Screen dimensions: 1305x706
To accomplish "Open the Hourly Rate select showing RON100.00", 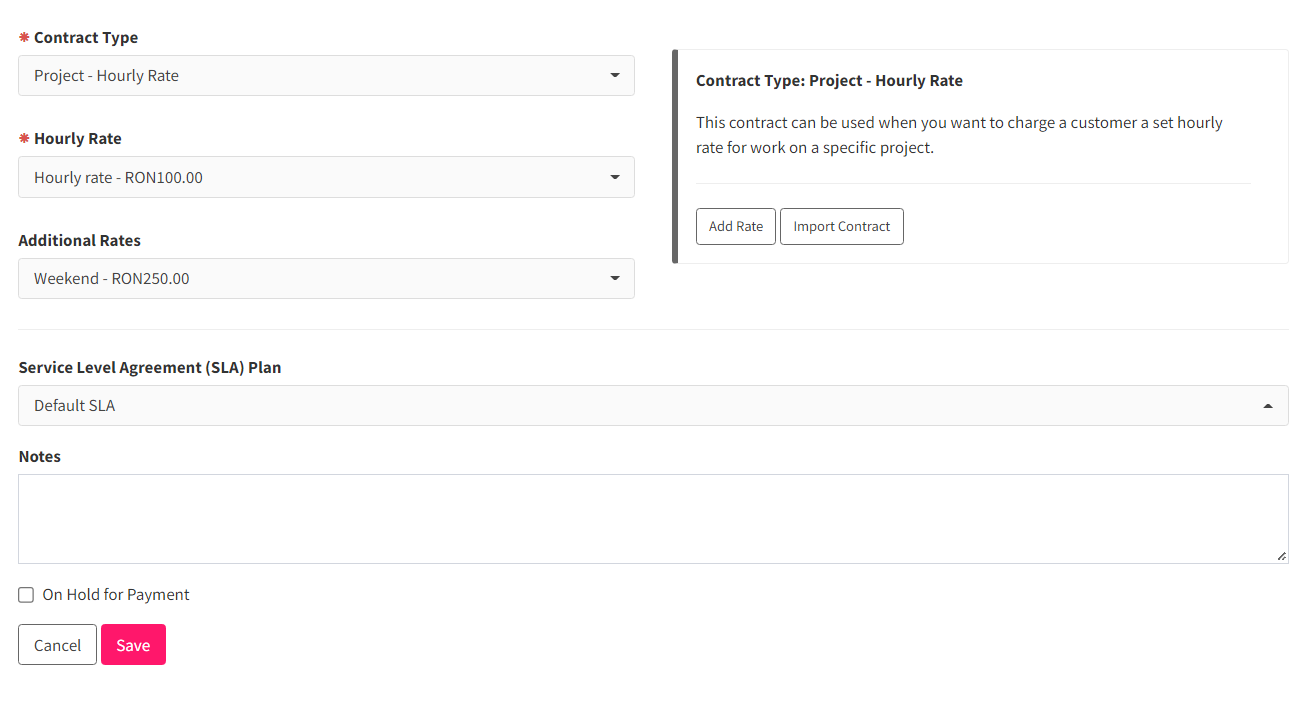I will click(x=326, y=177).
